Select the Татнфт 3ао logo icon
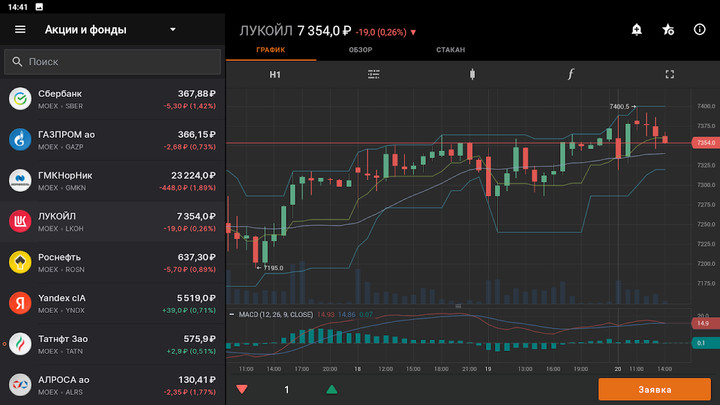This screenshot has height=405, width=720. (x=20, y=344)
